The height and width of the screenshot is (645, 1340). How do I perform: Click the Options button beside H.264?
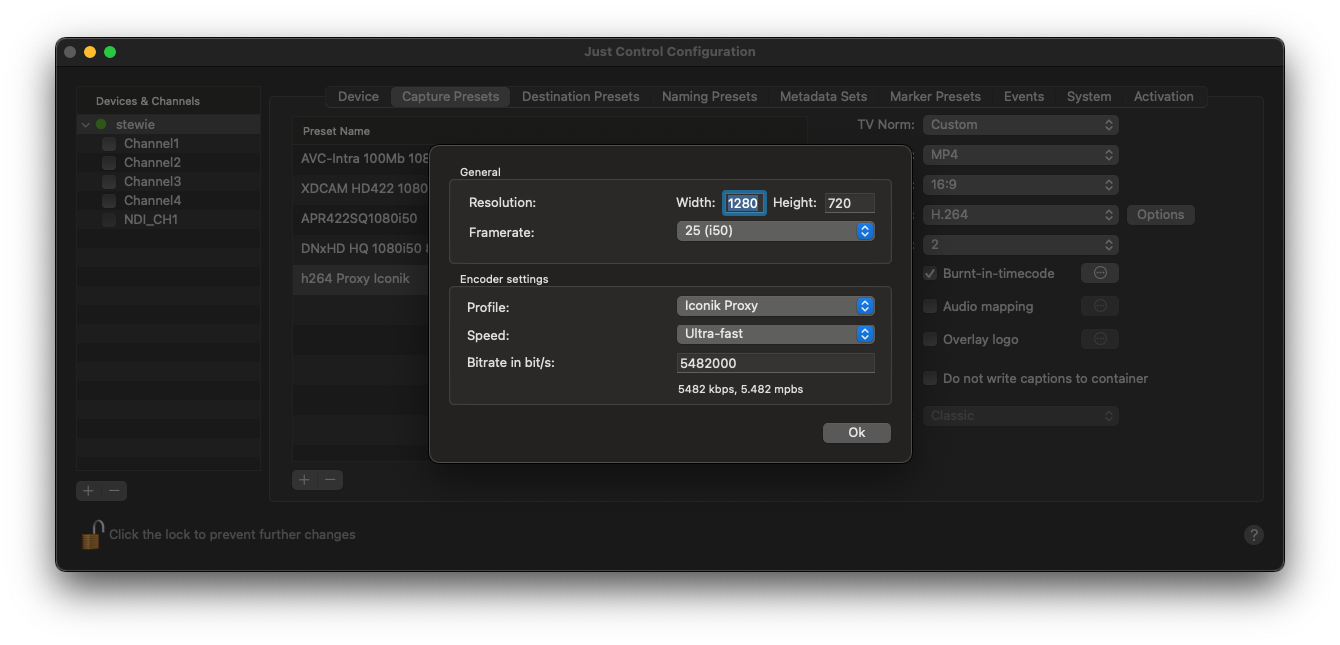coord(1160,214)
